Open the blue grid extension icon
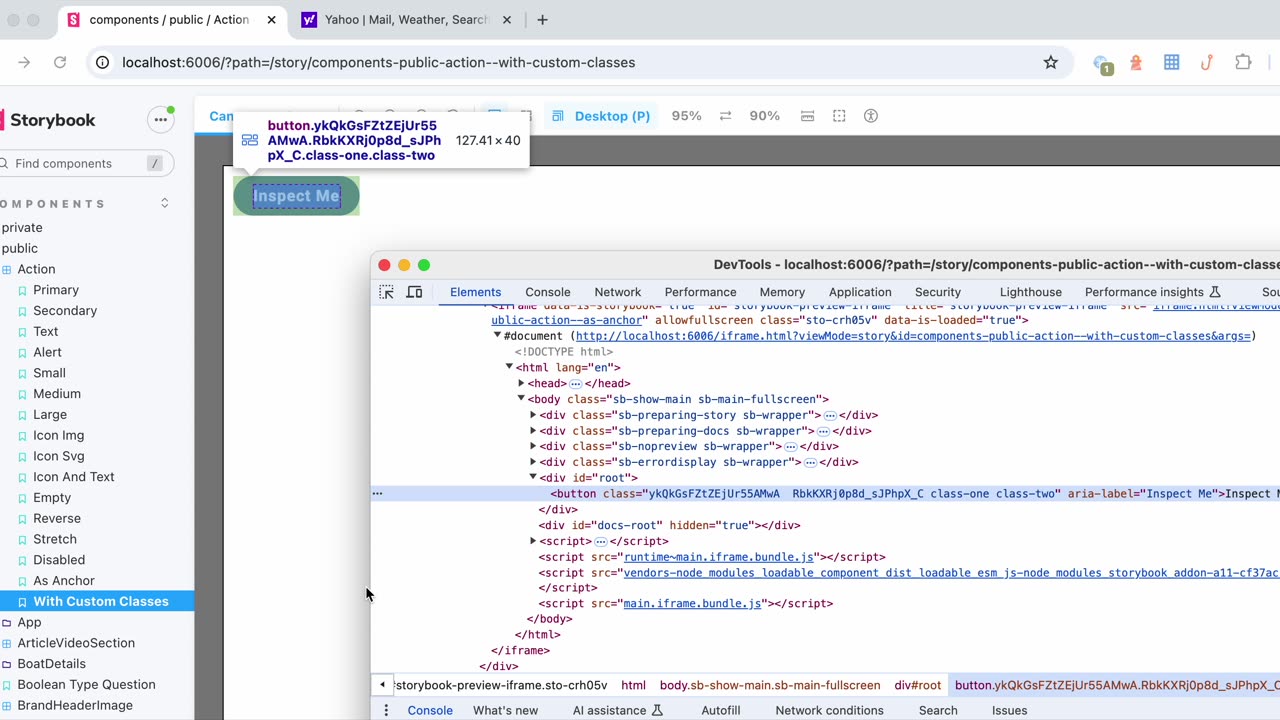Viewport: 1280px width, 720px height. [1172, 62]
